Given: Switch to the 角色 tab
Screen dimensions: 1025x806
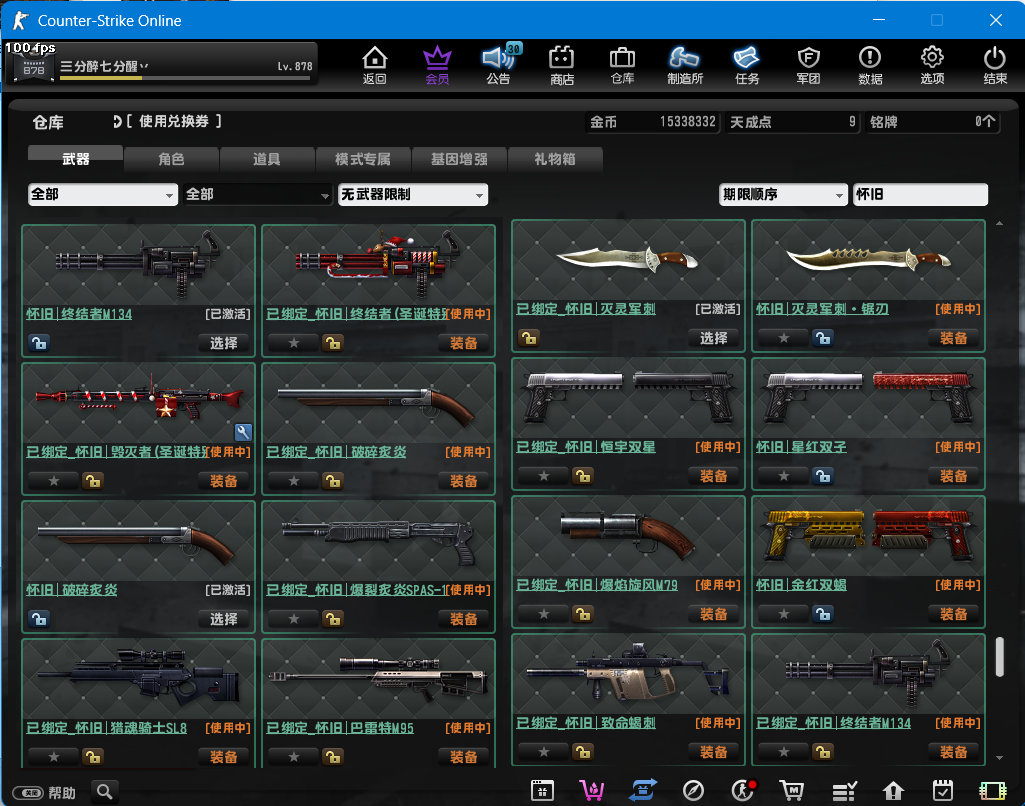Looking at the screenshot, I should (171, 159).
